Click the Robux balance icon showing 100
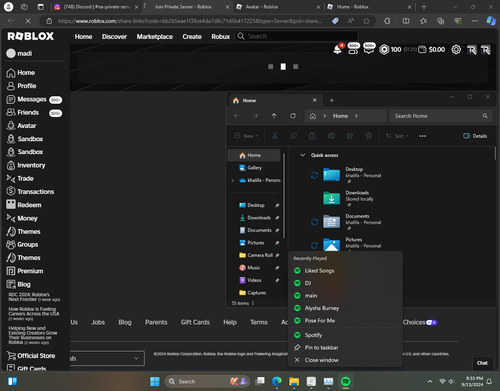The width and height of the screenshot is (500, 391). (384, 50)
